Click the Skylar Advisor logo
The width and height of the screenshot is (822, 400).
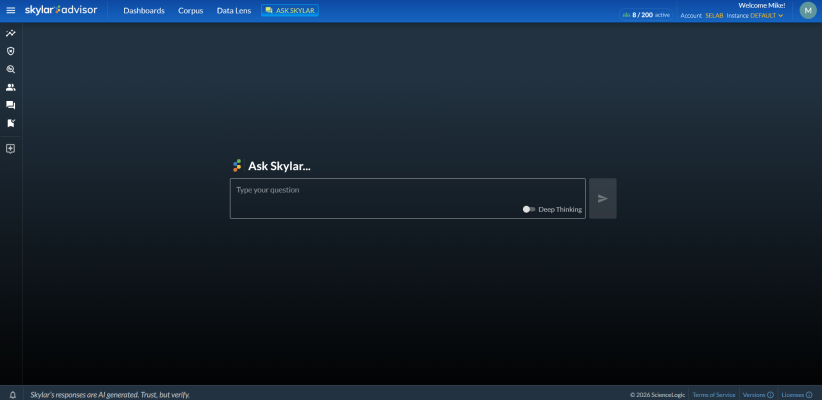point(61,10)
